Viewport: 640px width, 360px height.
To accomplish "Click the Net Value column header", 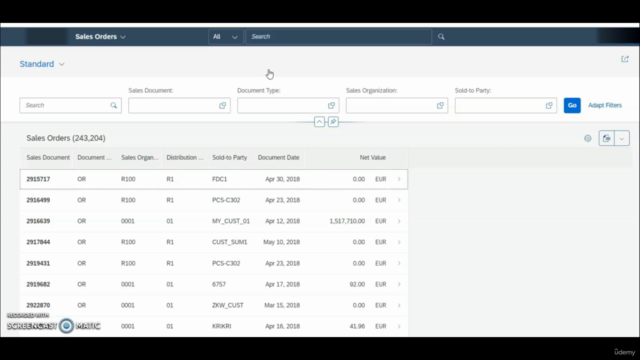I will 373,158.
